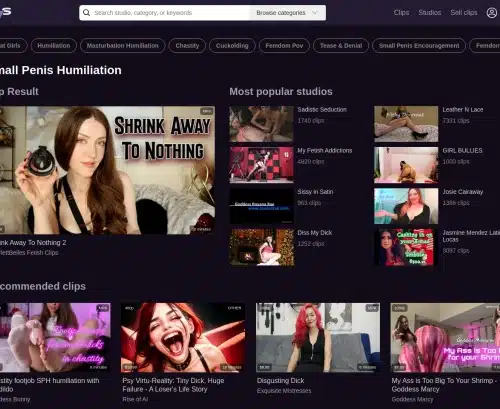The image size is (500, 409).
Task: Click My Fetish Addictions studio thumbnail
Action: coord(261,165)
